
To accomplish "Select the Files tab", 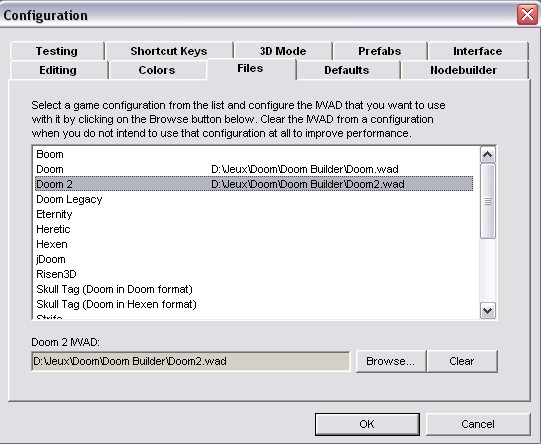I will (x=250, y=69).
